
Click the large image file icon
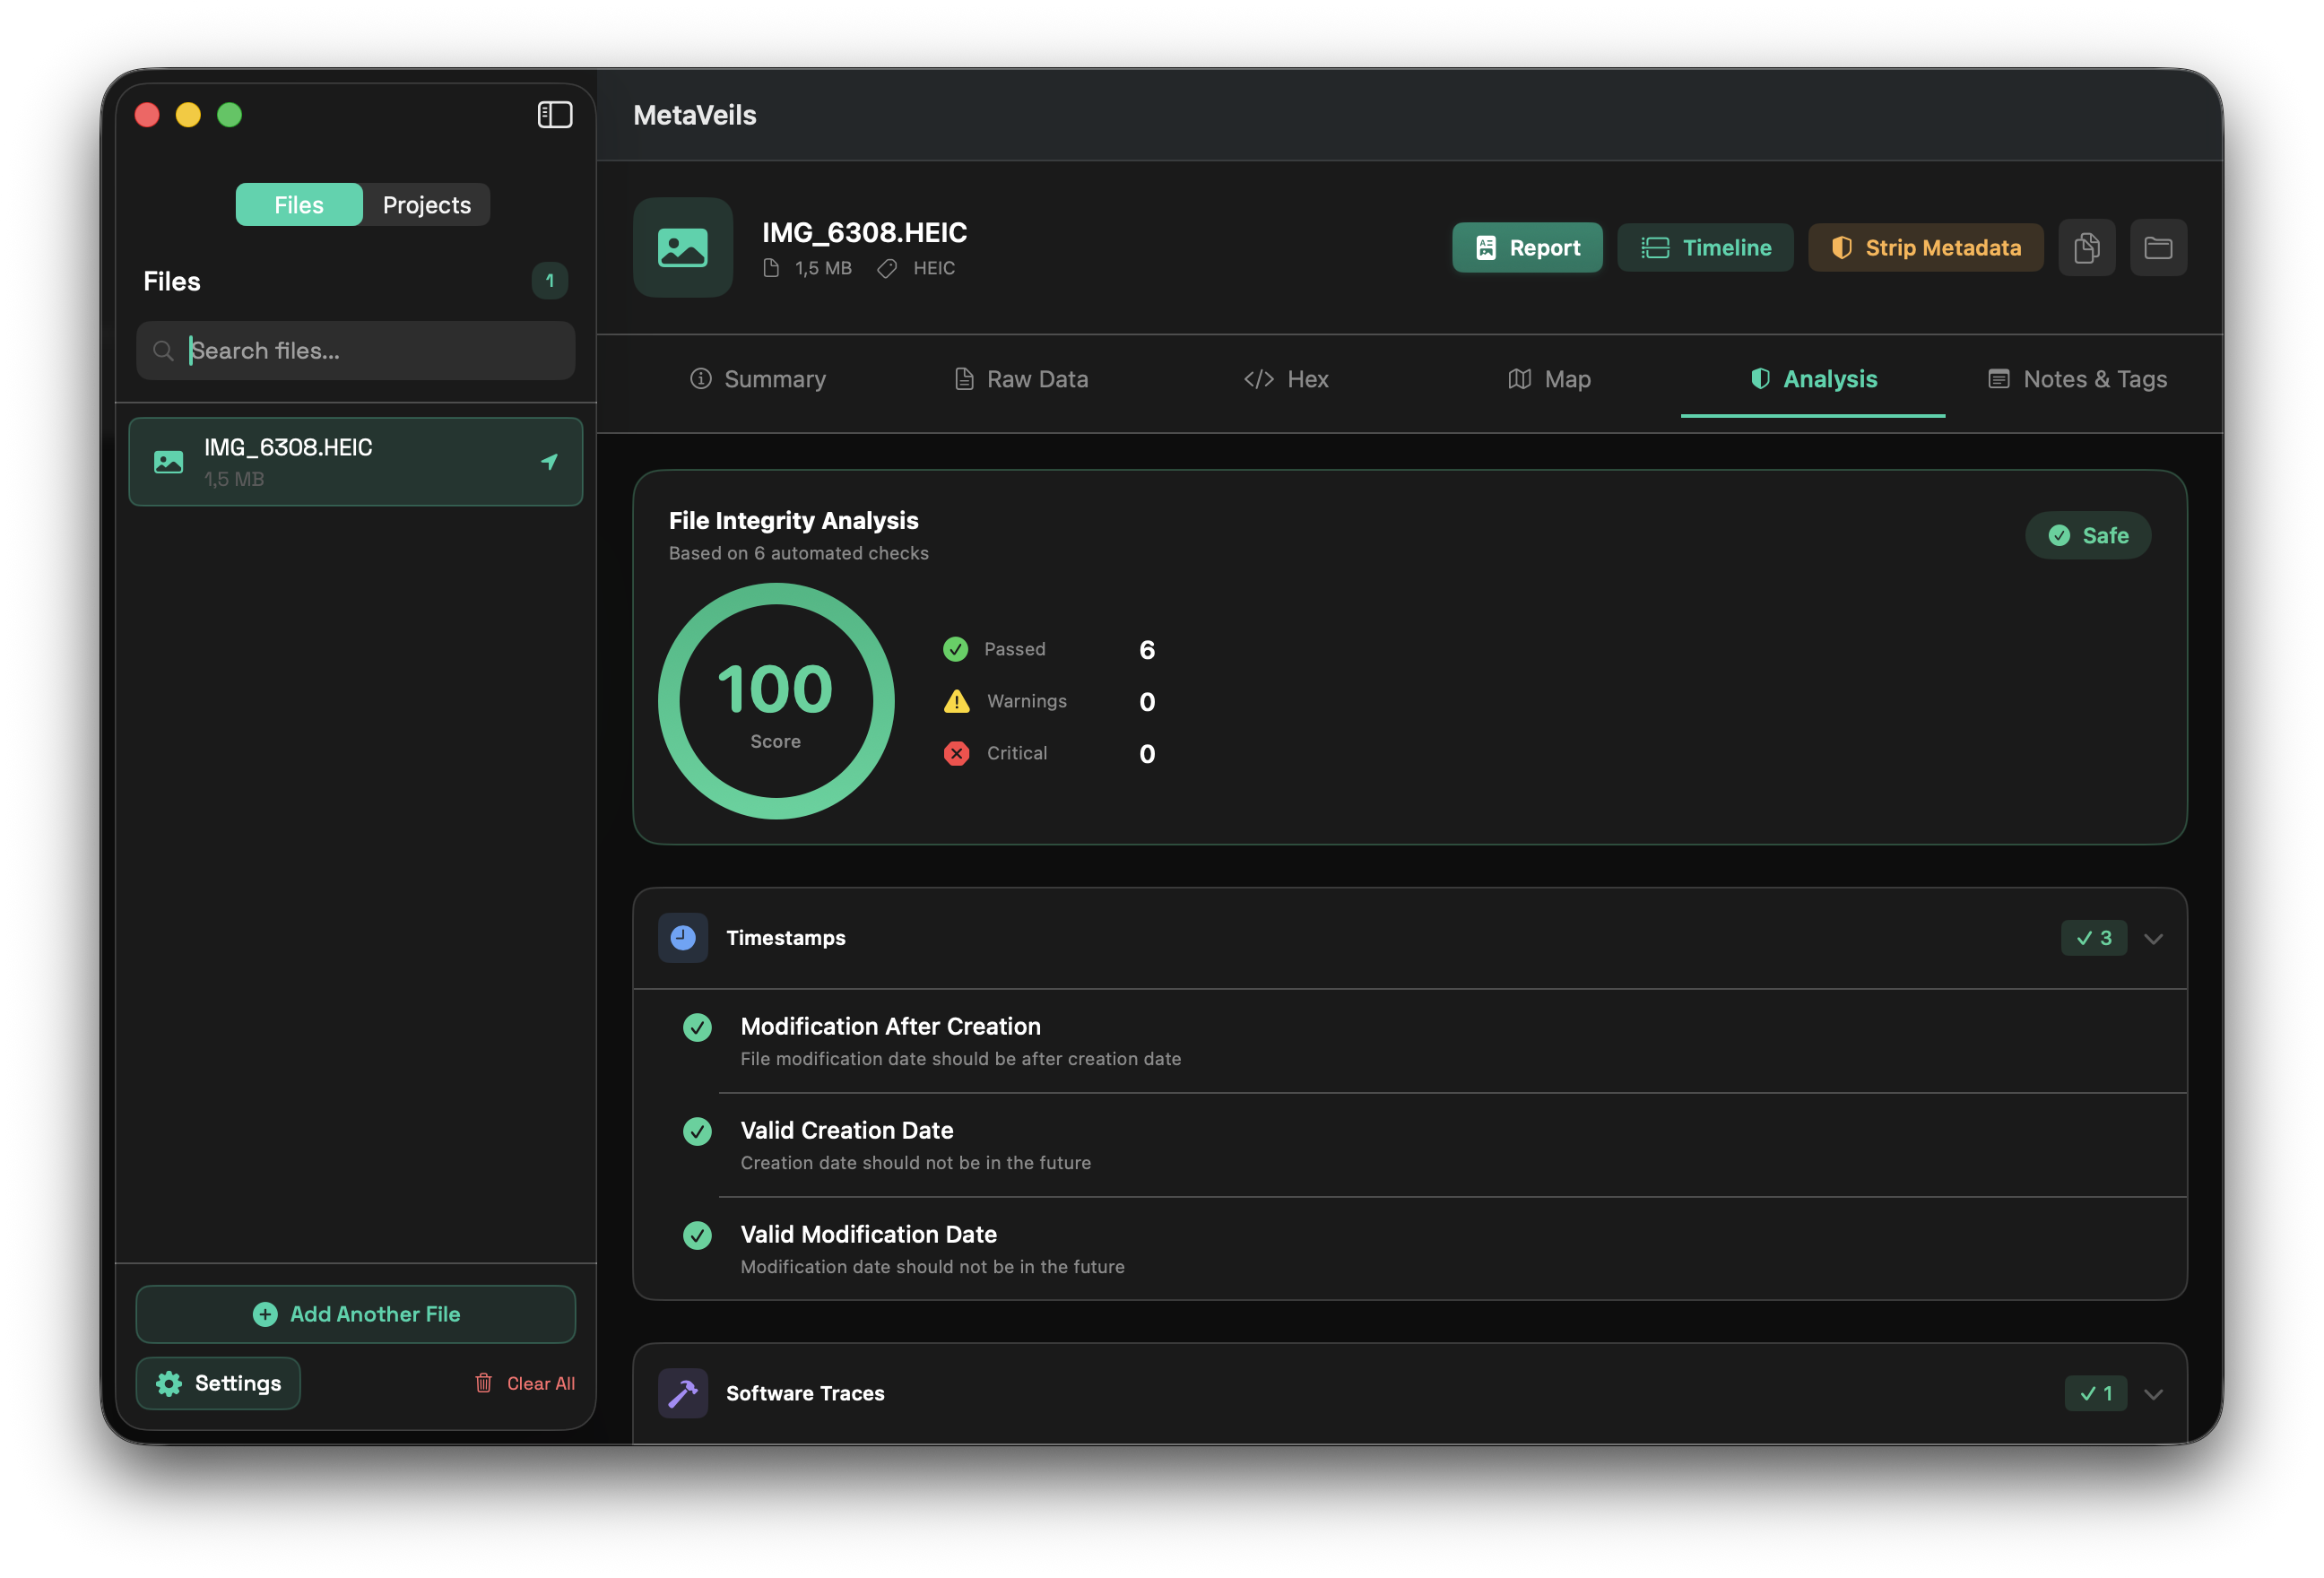tap(683, 248)
